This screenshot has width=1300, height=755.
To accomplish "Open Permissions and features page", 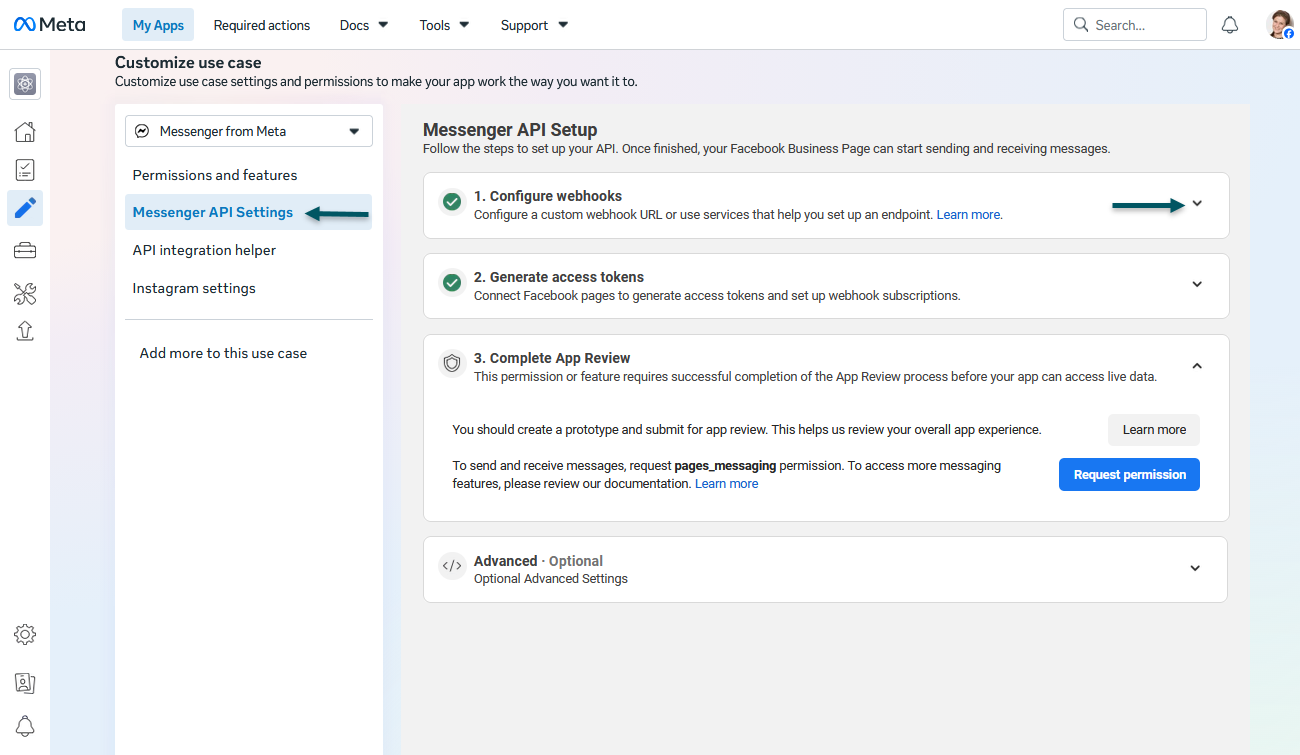I will pyautogui.click(x=215, y=175).
